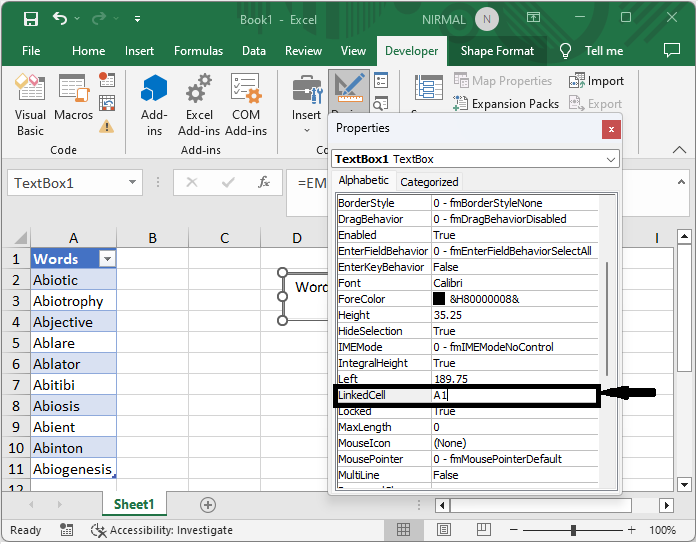The height and width of the screenshot is (544, 698).
Task: Click the control Properties icon in ribbon
Action: pyautogui.click(x=381, y=81)
